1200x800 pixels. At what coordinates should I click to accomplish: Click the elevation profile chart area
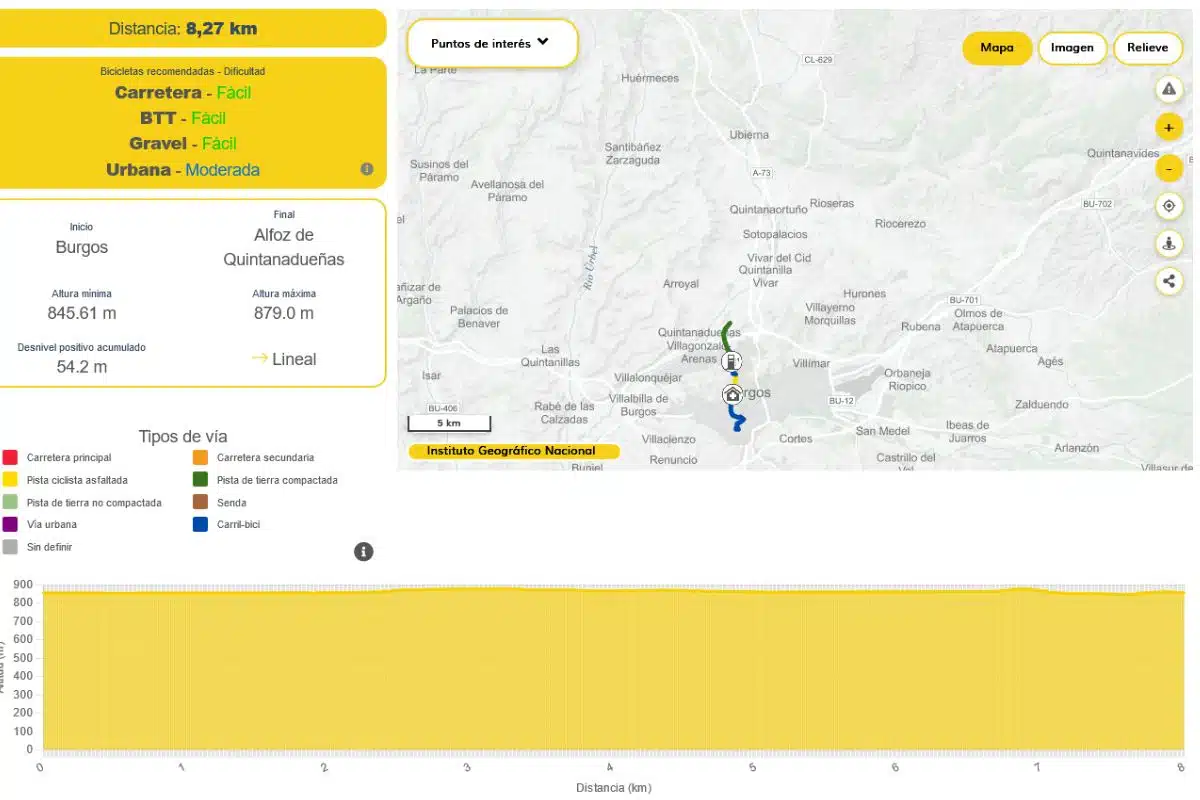tap(612, 670)
